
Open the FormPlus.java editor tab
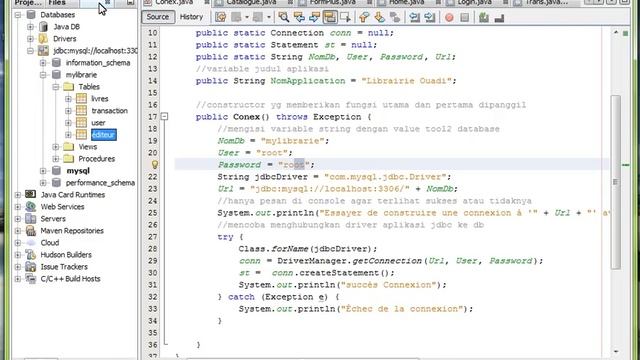(x=333, y=2)
